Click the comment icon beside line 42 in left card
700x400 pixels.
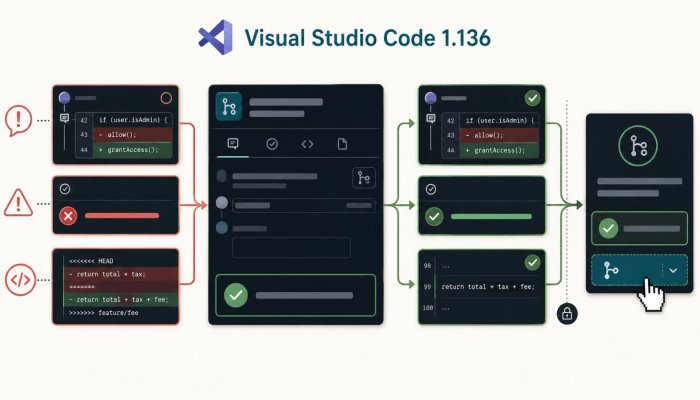tap(64, 118)
